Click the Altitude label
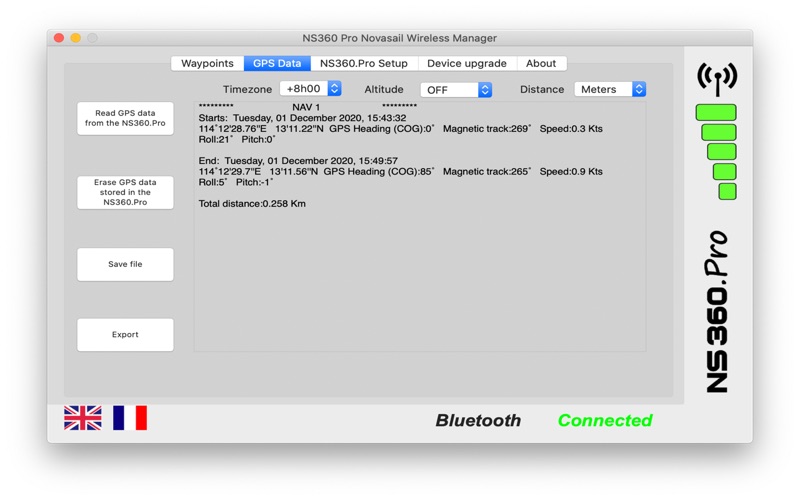 coord(384,89)
